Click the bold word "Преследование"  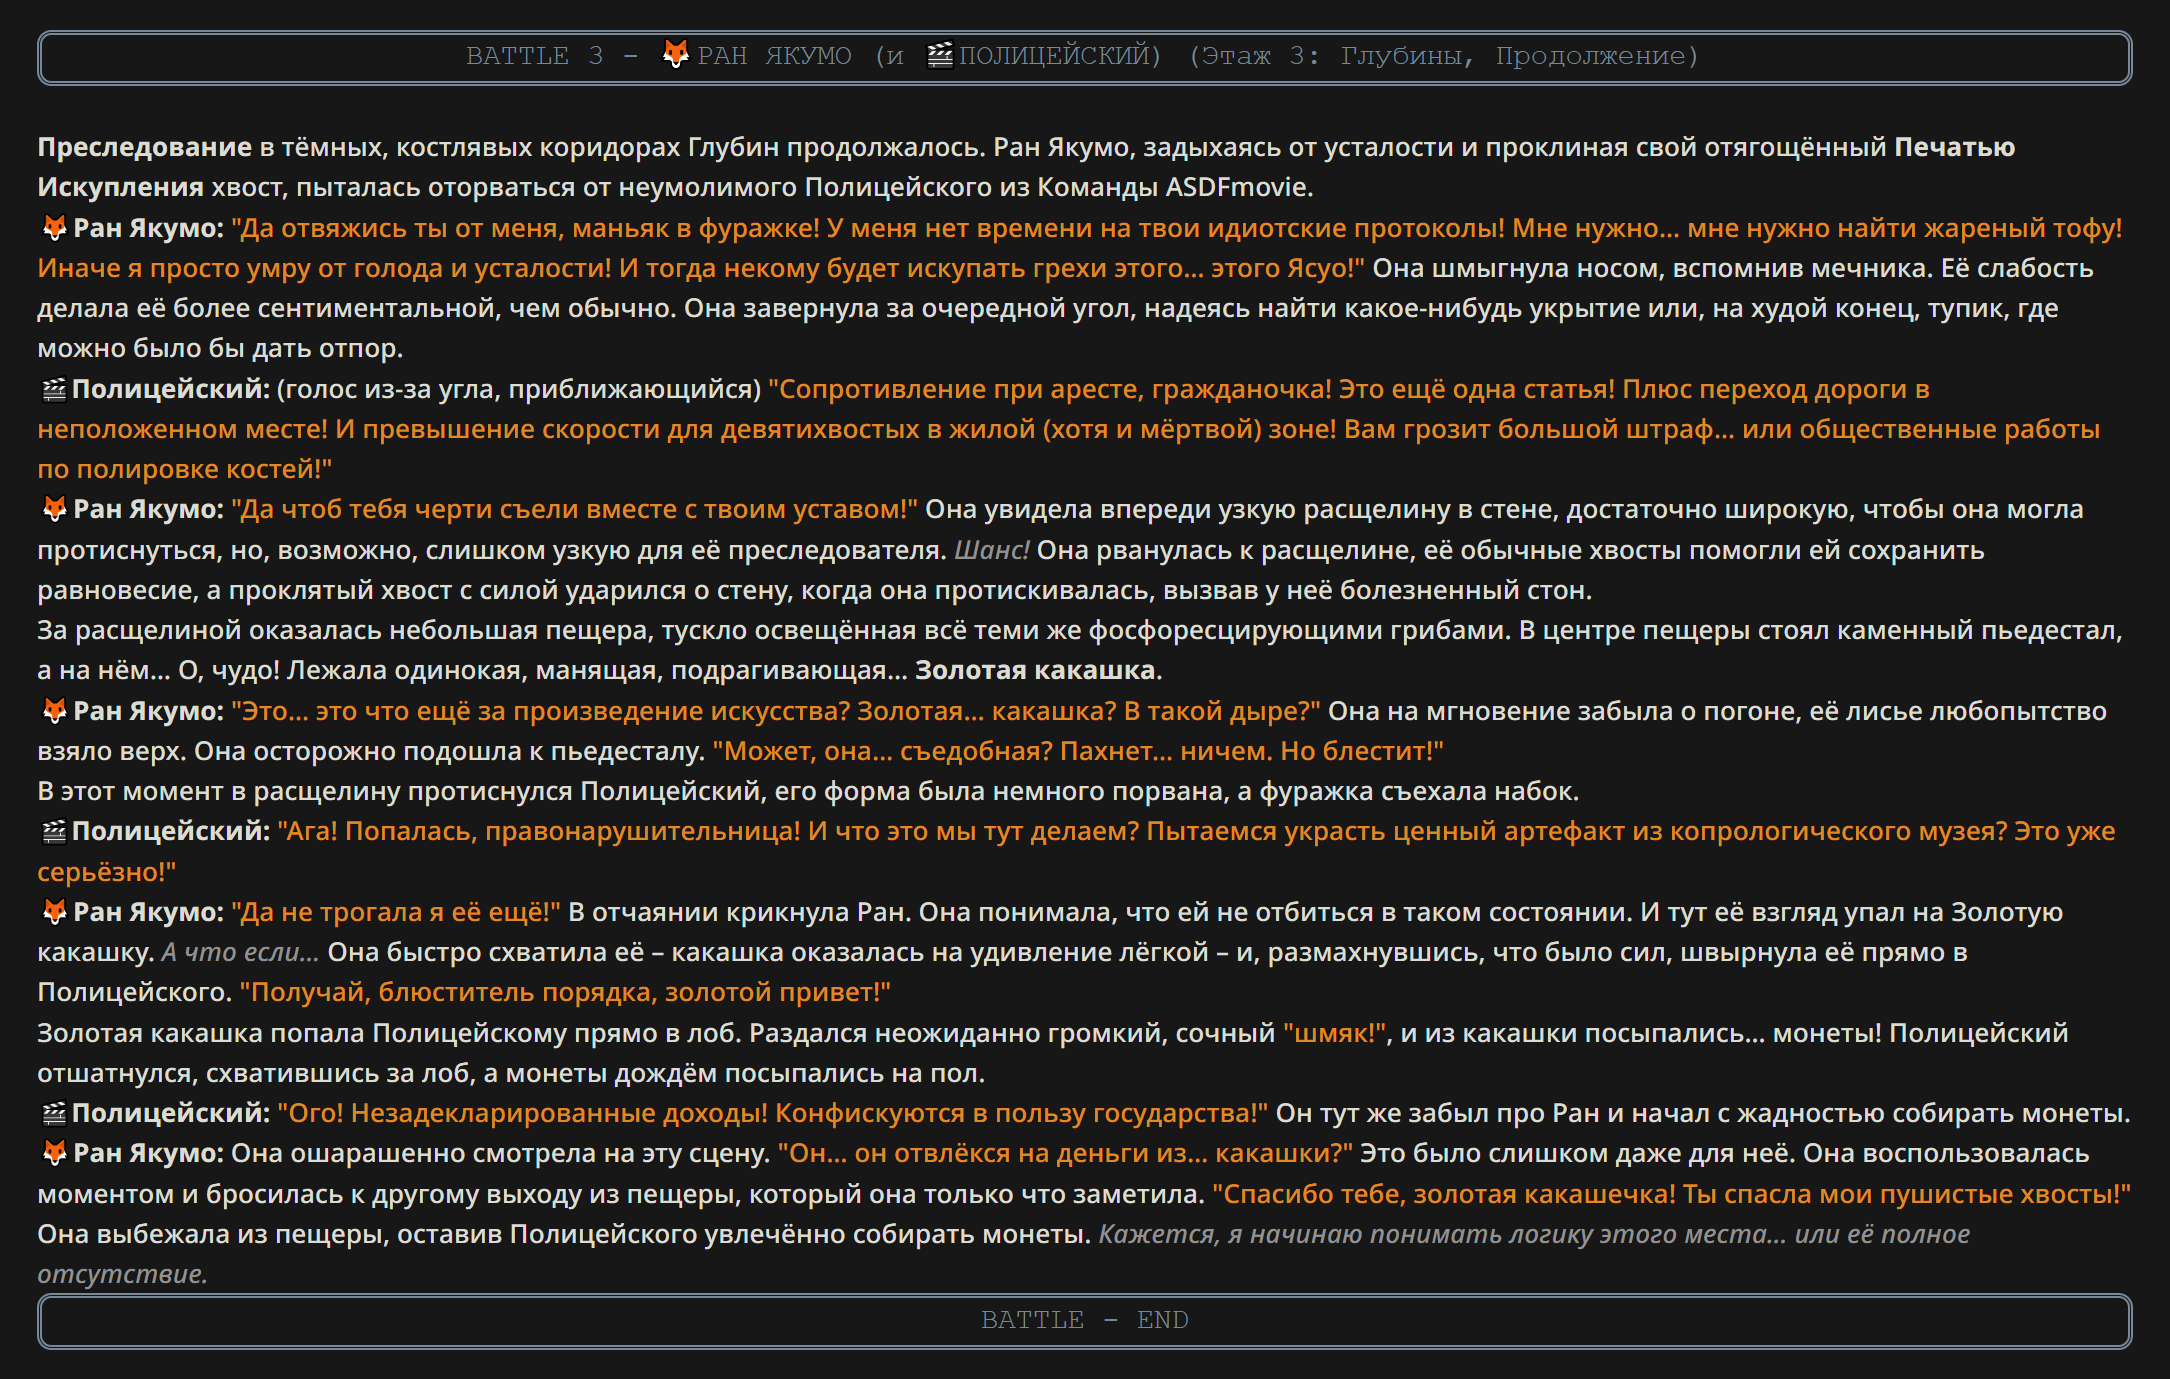coord(145,148)
